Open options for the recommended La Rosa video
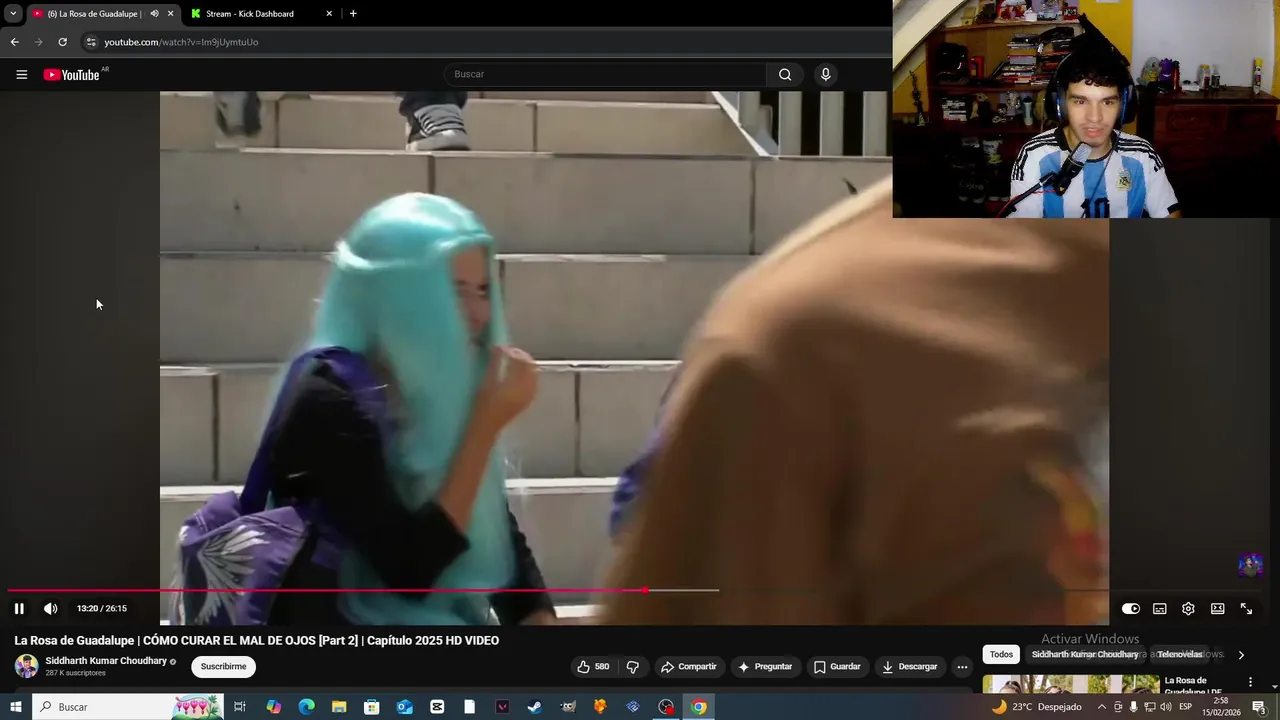Viewport: 1280px width, 720px height. coord(1250,682)
